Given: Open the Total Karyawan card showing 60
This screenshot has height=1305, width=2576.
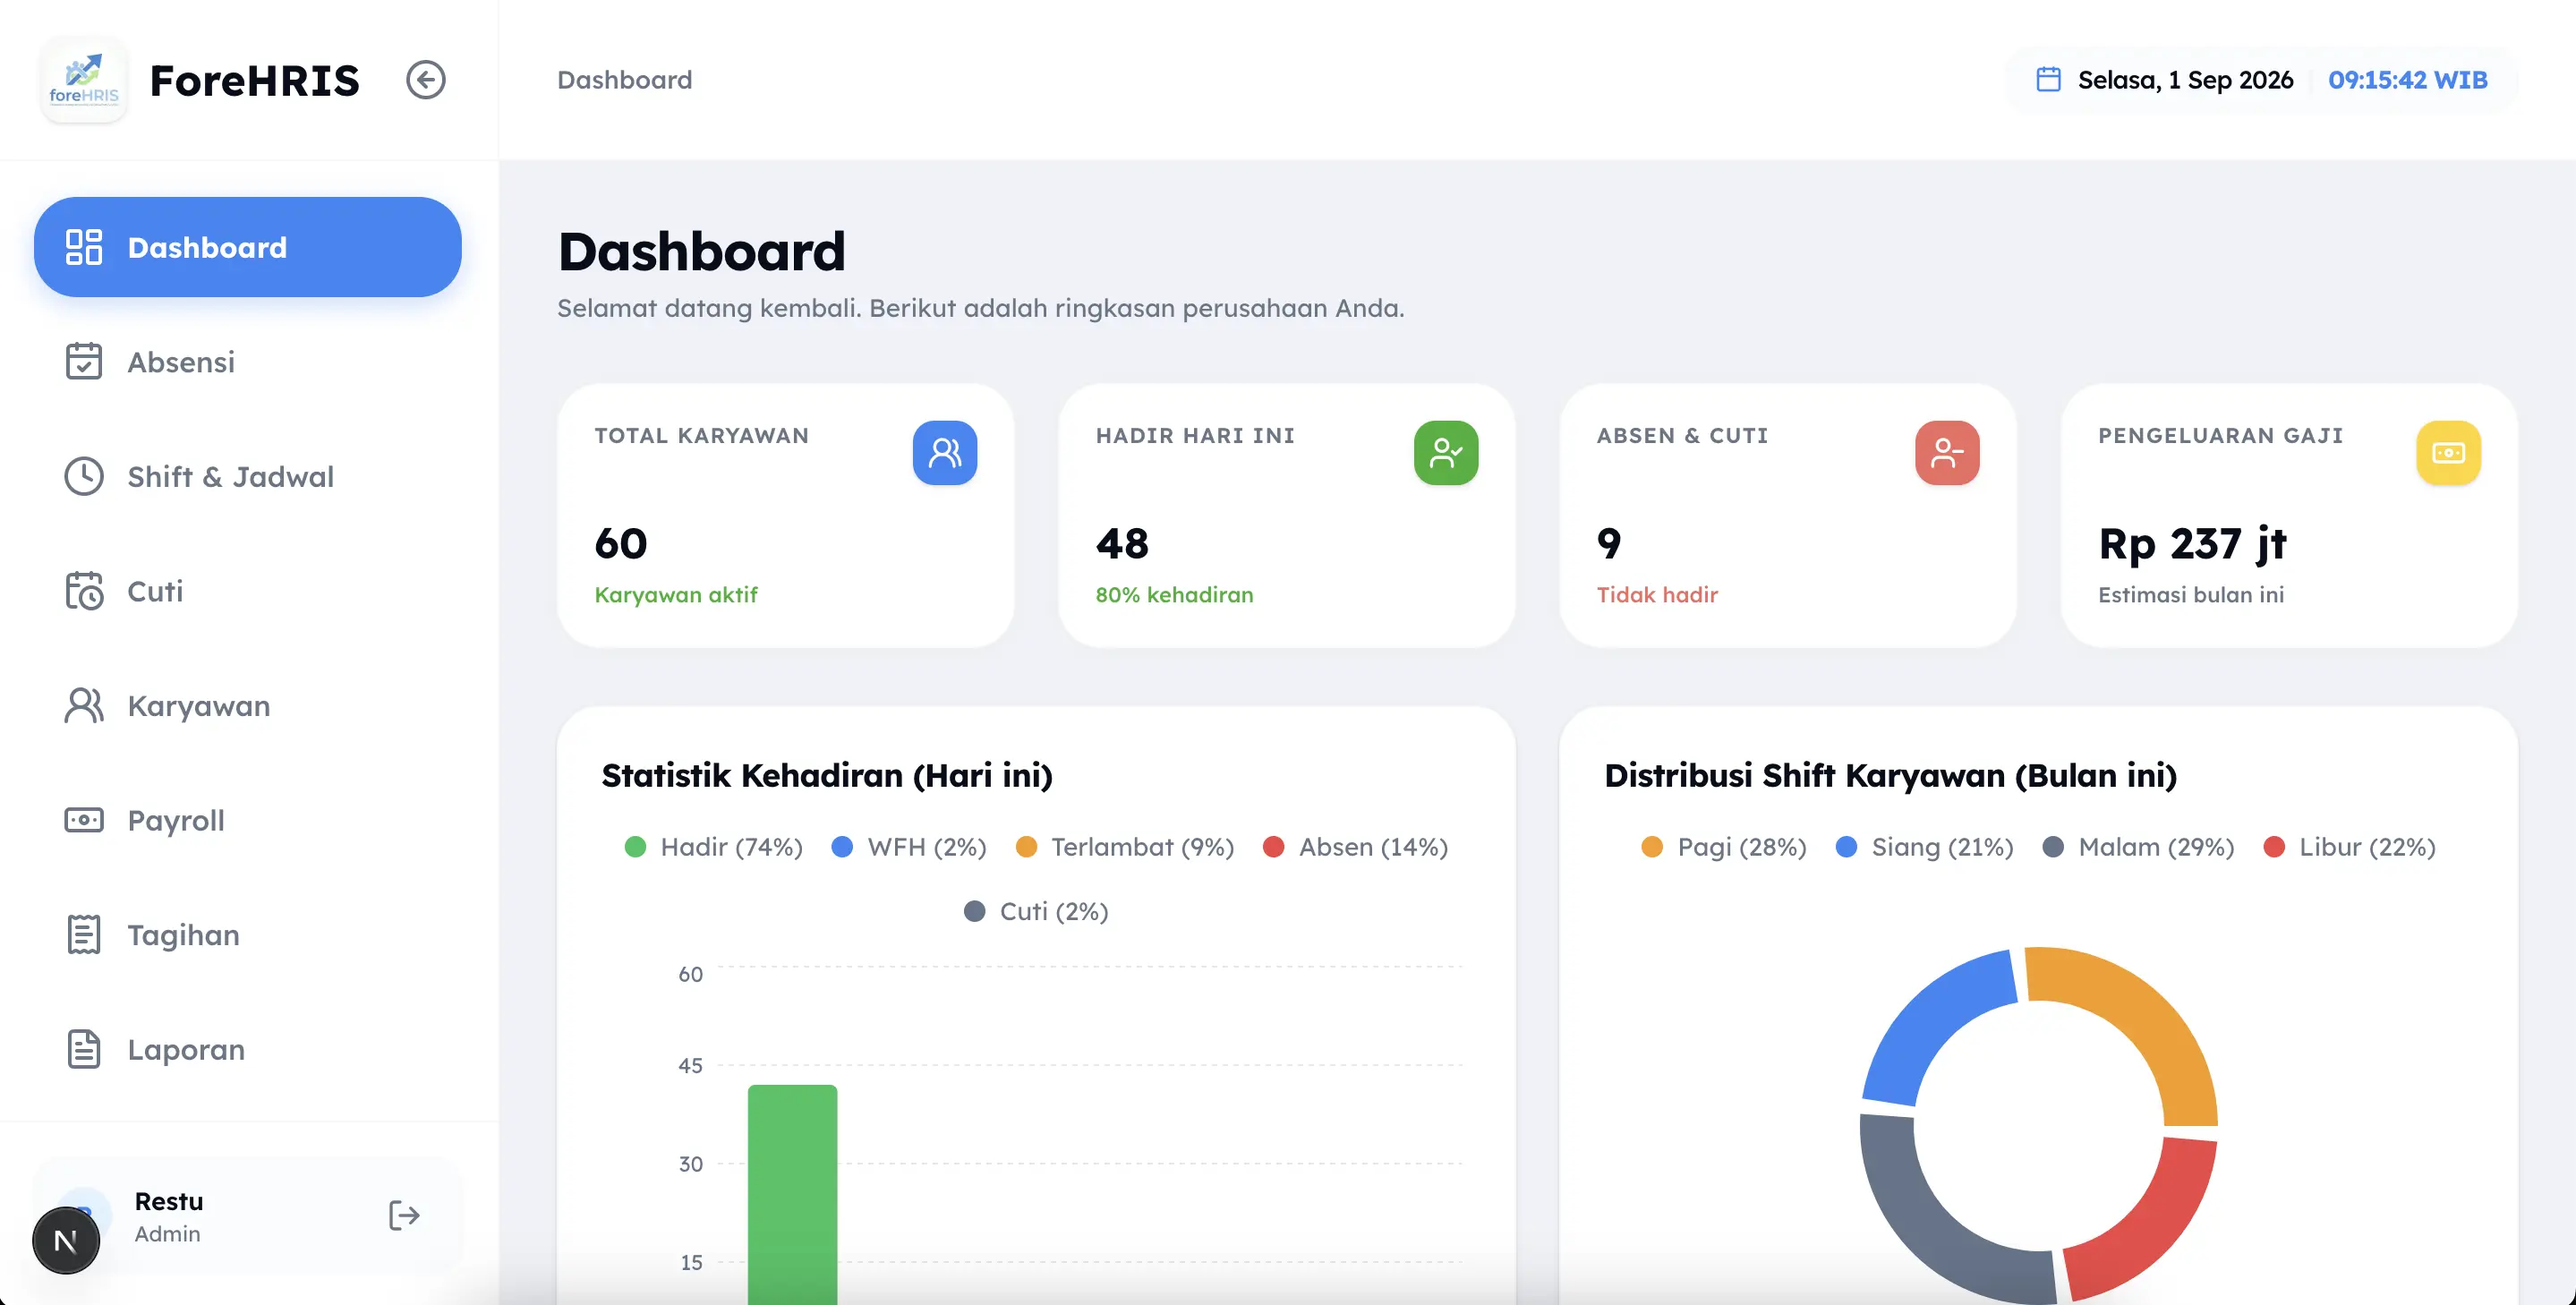Looking at the screenshot, I should (786, 516).
